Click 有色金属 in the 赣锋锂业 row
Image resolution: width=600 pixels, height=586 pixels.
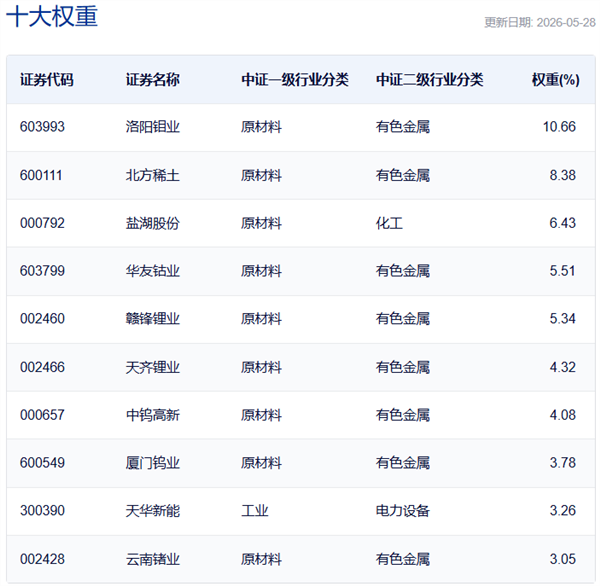click(403, 319)
